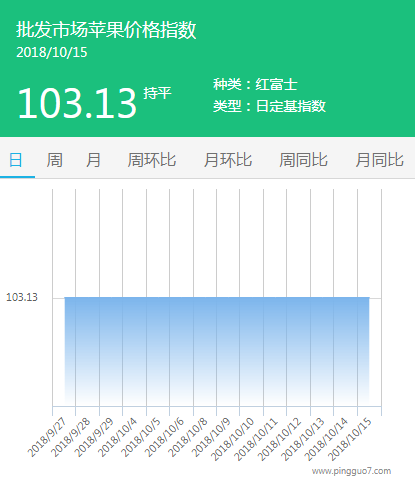Click the x-axis label 2018/10/9
Image resolution: width=415 pixels, height=483 pixels.
[x=212, y=437]
